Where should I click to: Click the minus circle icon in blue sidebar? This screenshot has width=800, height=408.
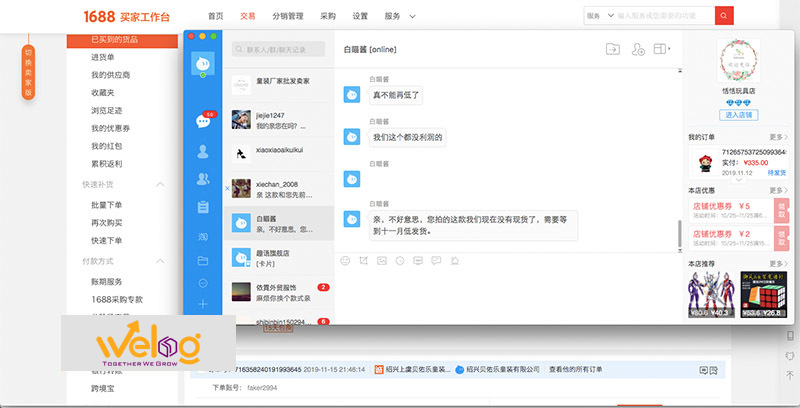(x=203, y=283)
